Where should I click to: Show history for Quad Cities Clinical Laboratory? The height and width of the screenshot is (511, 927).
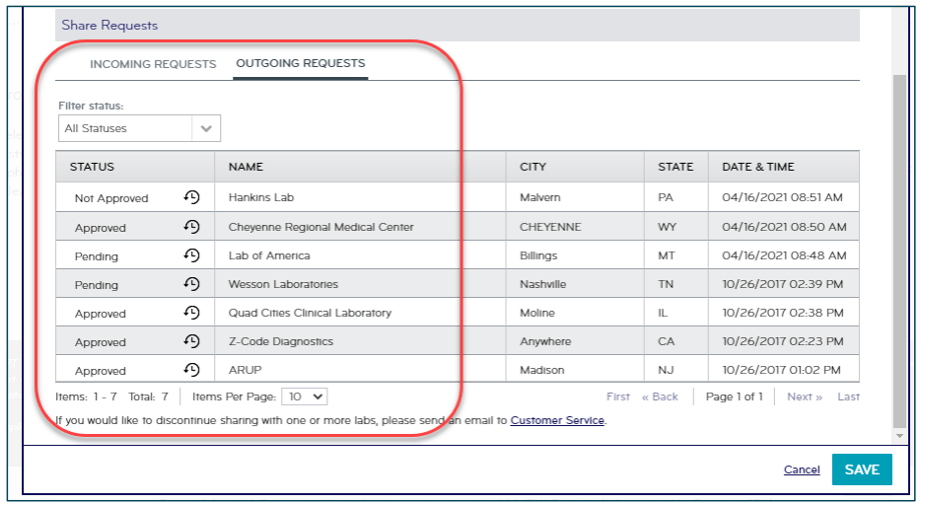point(192,313)
